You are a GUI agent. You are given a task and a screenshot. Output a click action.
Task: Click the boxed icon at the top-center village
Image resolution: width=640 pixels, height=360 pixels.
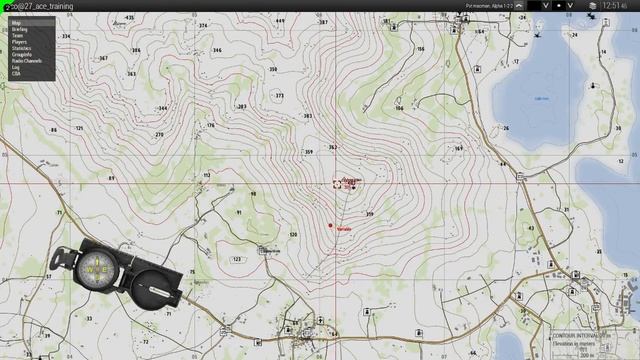click(453, 31)
